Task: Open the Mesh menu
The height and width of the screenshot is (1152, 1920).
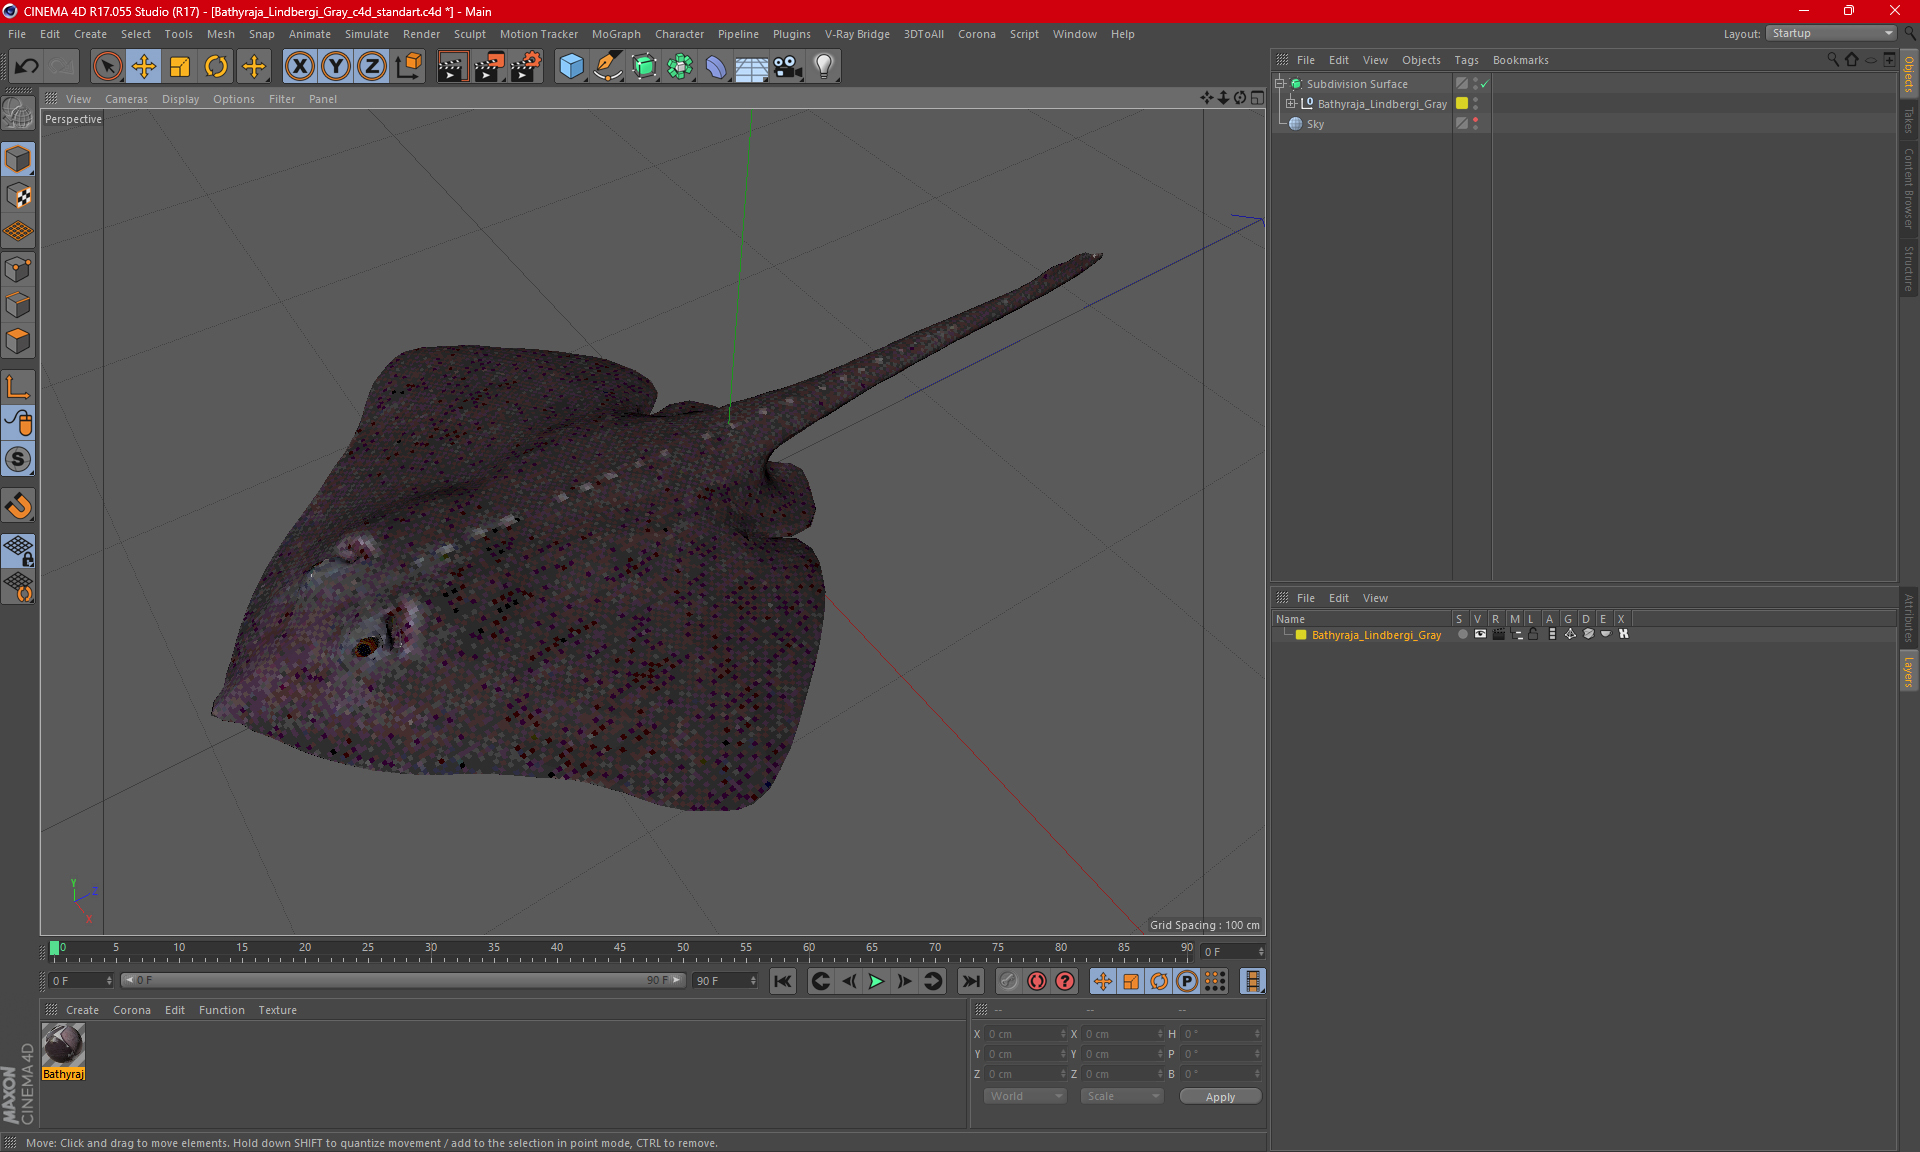Action: tap(220, 34)
